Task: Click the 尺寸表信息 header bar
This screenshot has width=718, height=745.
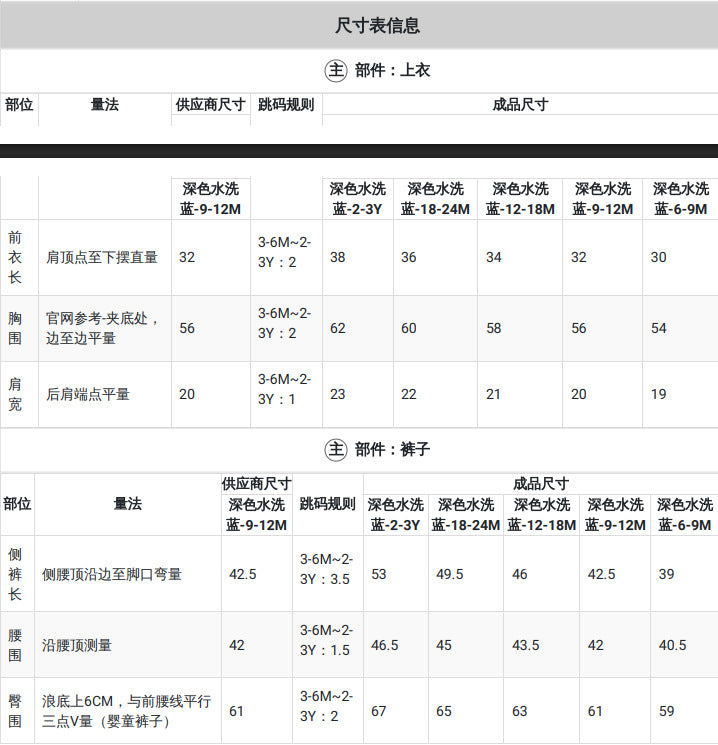Action: (x=359, y=25)
